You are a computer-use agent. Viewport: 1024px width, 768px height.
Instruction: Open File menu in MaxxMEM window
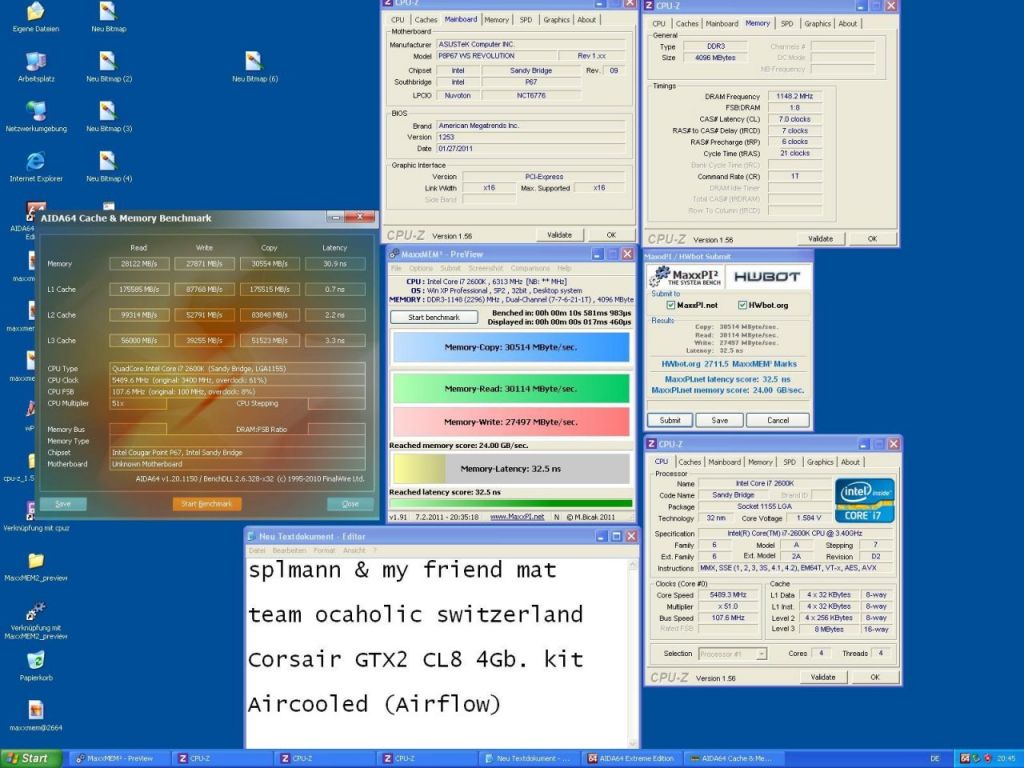(x=396, y=268)
